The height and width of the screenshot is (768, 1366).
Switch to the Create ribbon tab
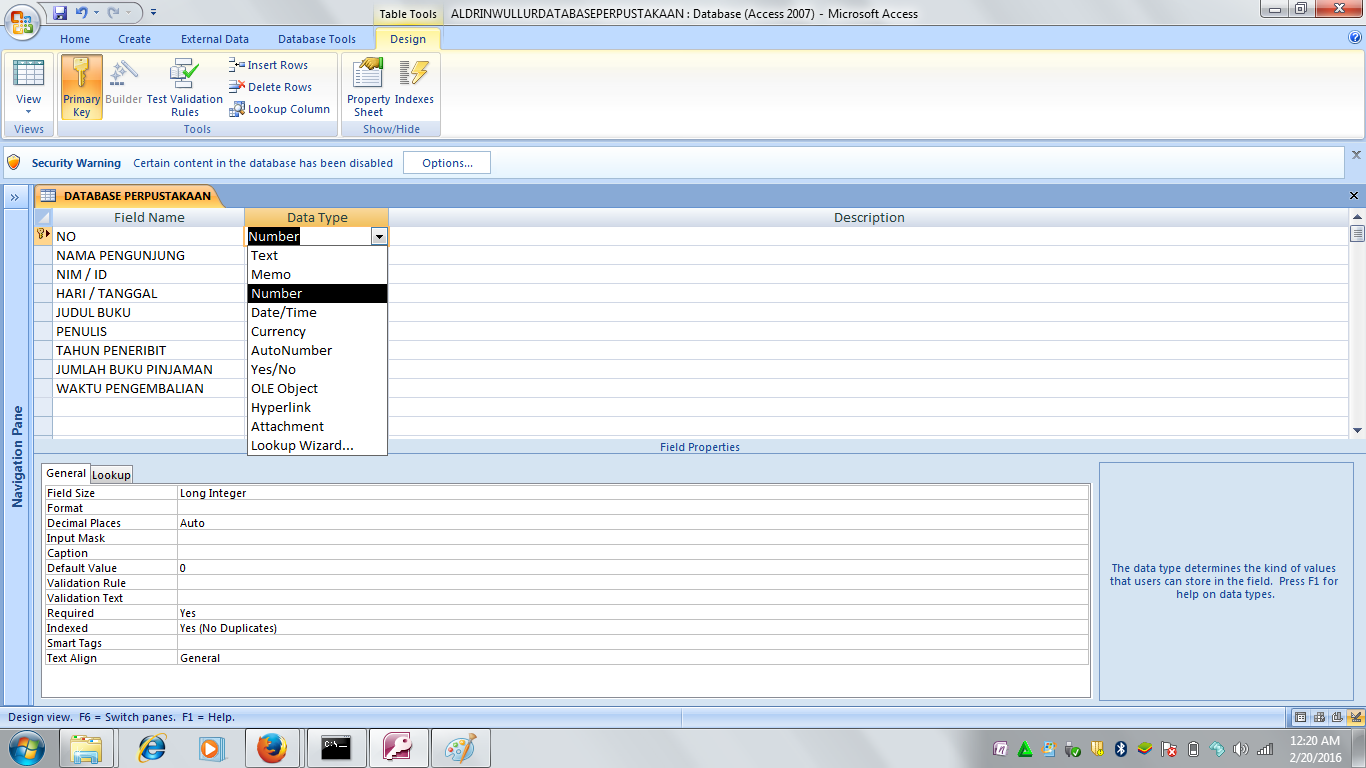[134, 38]
